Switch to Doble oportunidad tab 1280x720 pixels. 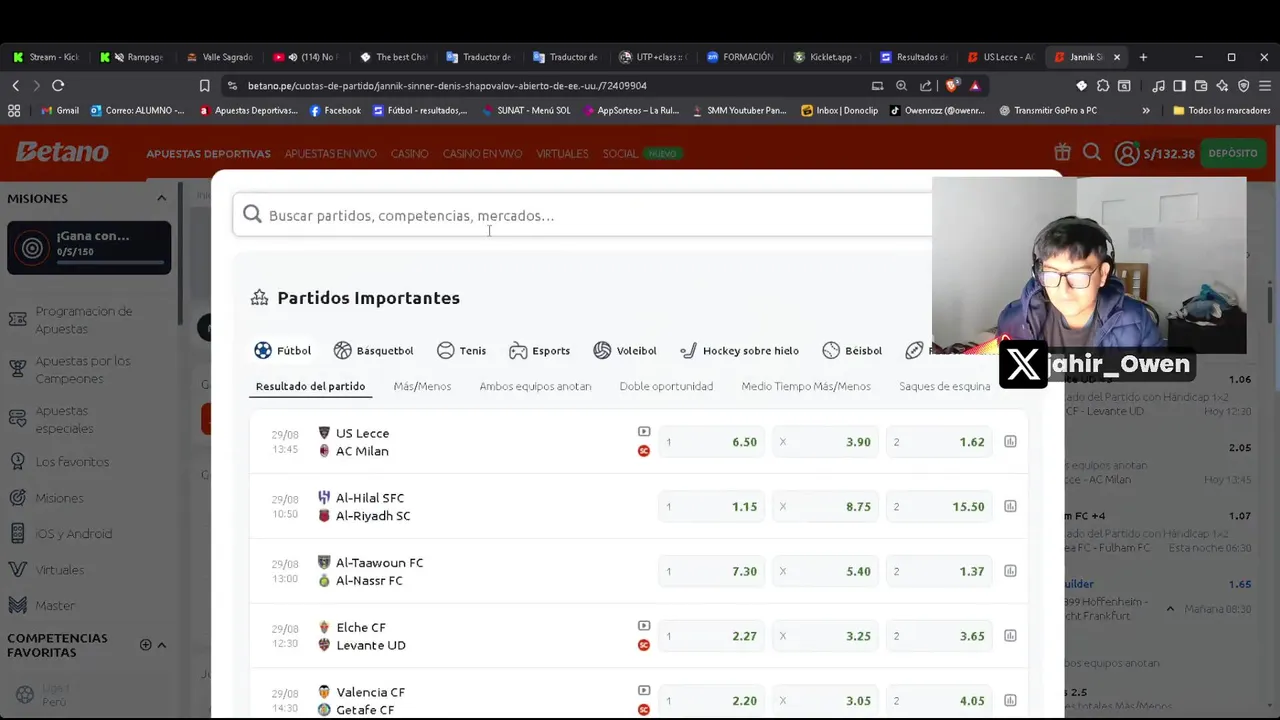[x=666, y=386]
